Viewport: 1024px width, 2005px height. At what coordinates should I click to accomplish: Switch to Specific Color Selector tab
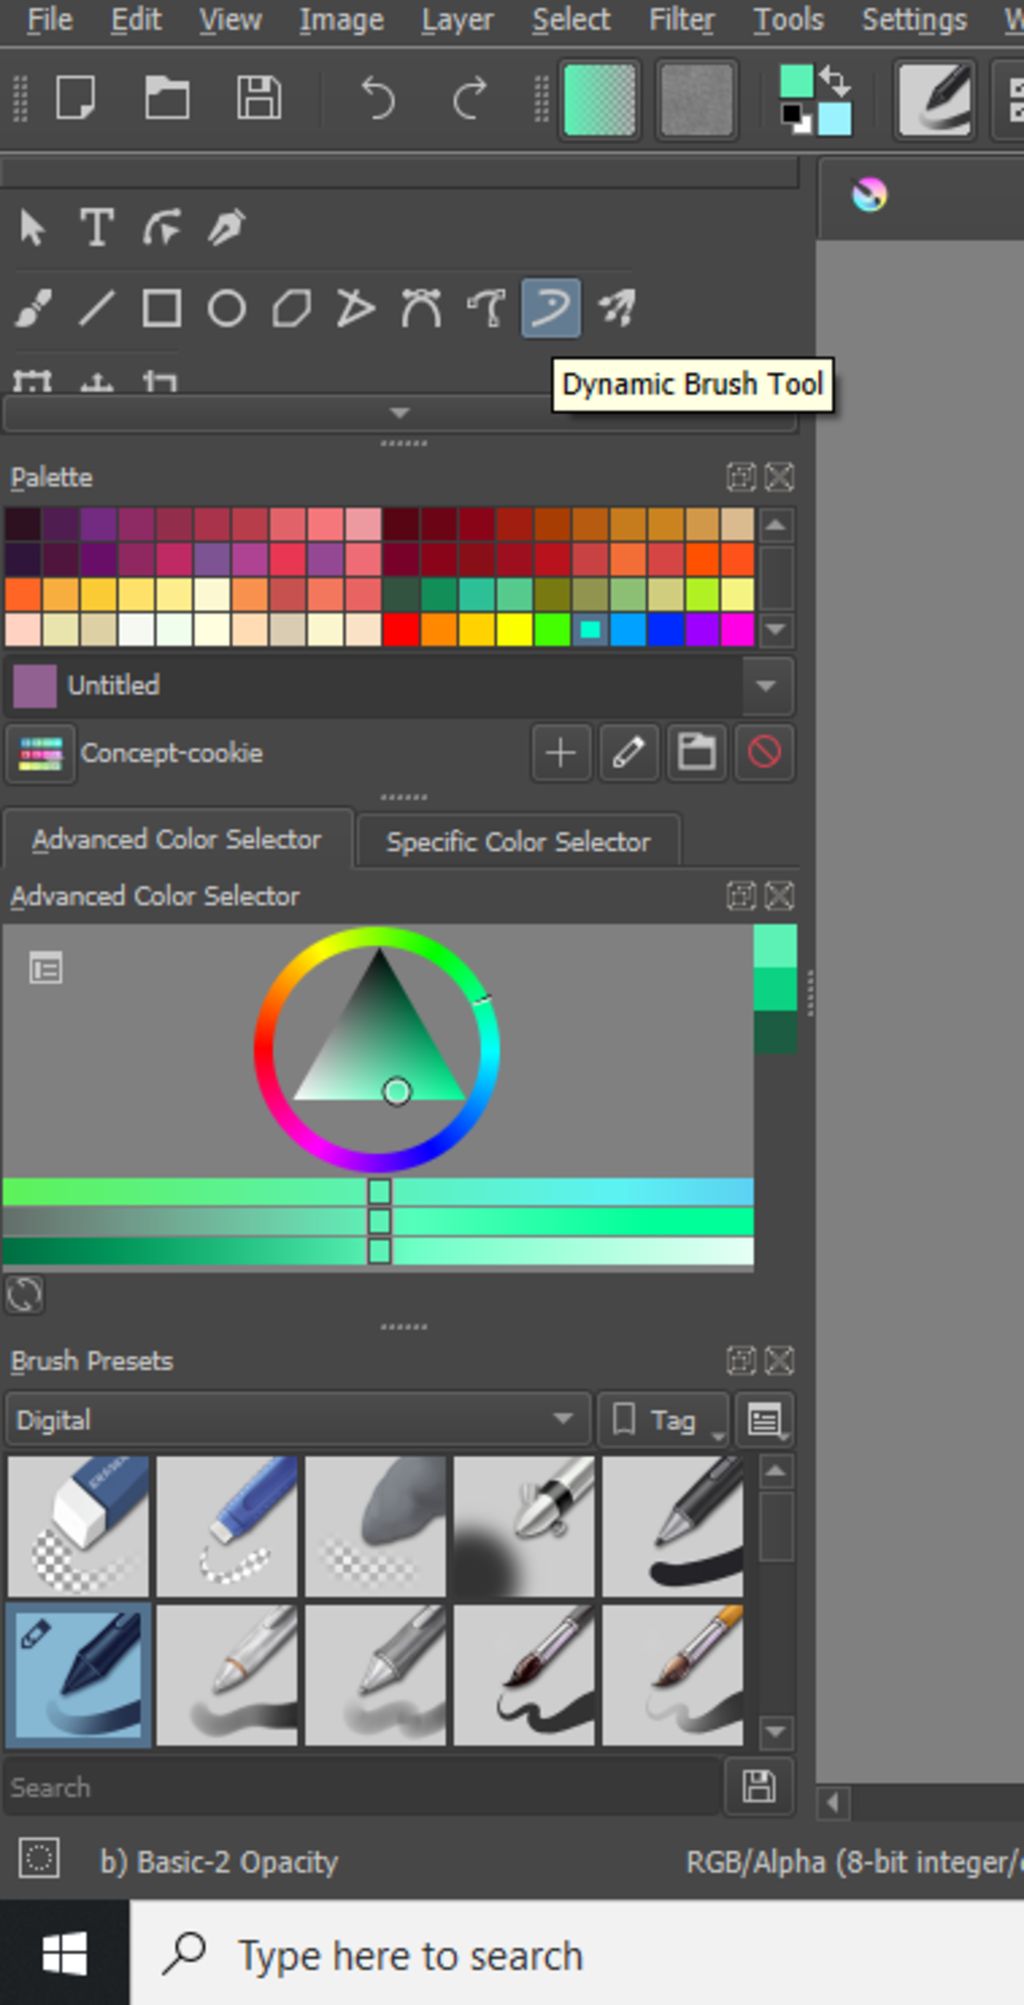click(518, 842)
